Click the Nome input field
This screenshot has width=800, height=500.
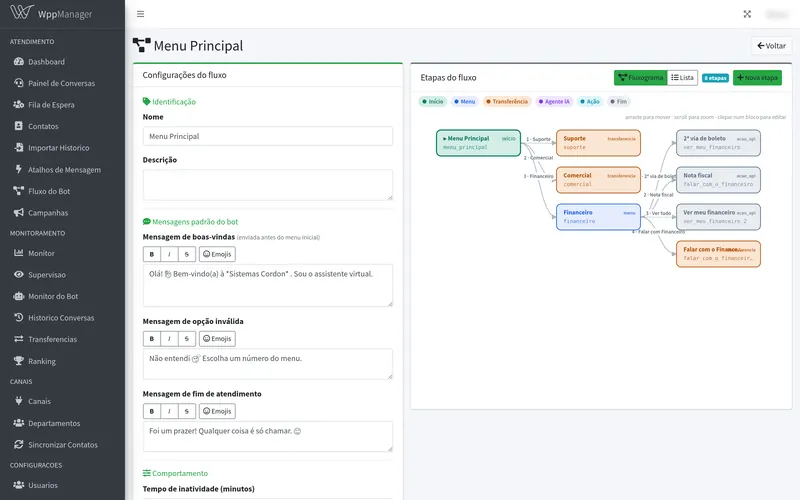tap(268, 136)
